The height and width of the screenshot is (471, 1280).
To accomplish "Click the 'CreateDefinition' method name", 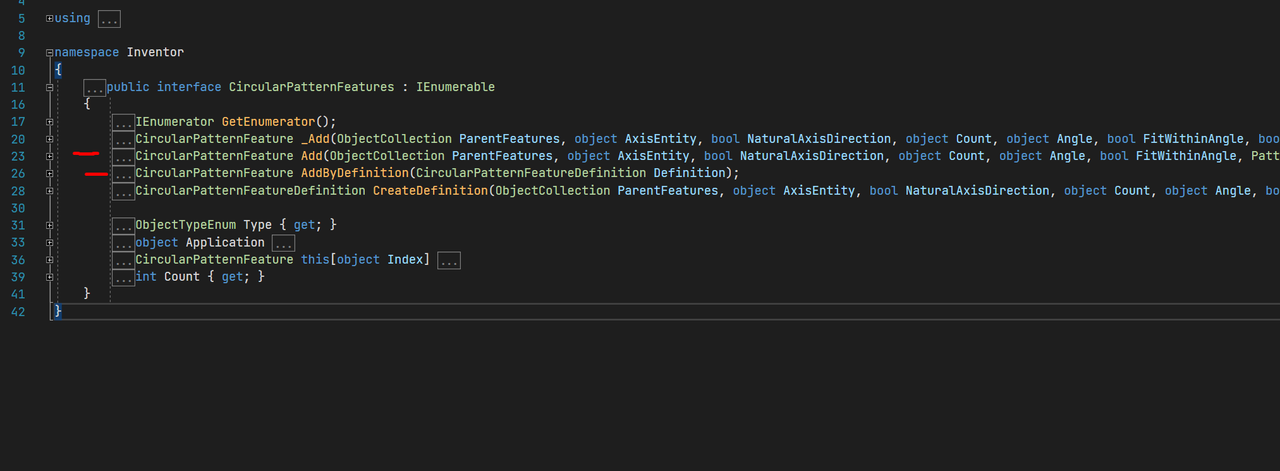I will pos(430,190).
